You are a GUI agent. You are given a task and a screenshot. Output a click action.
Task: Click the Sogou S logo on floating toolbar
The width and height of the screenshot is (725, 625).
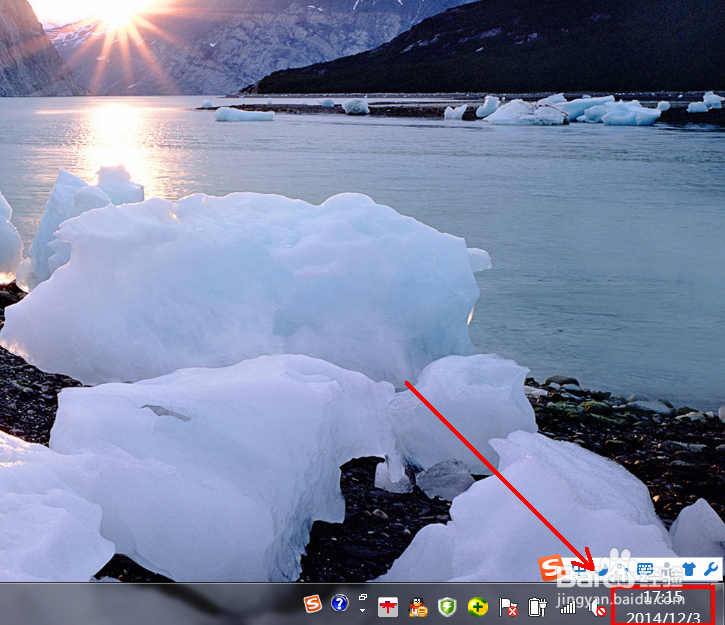[551, 568]
